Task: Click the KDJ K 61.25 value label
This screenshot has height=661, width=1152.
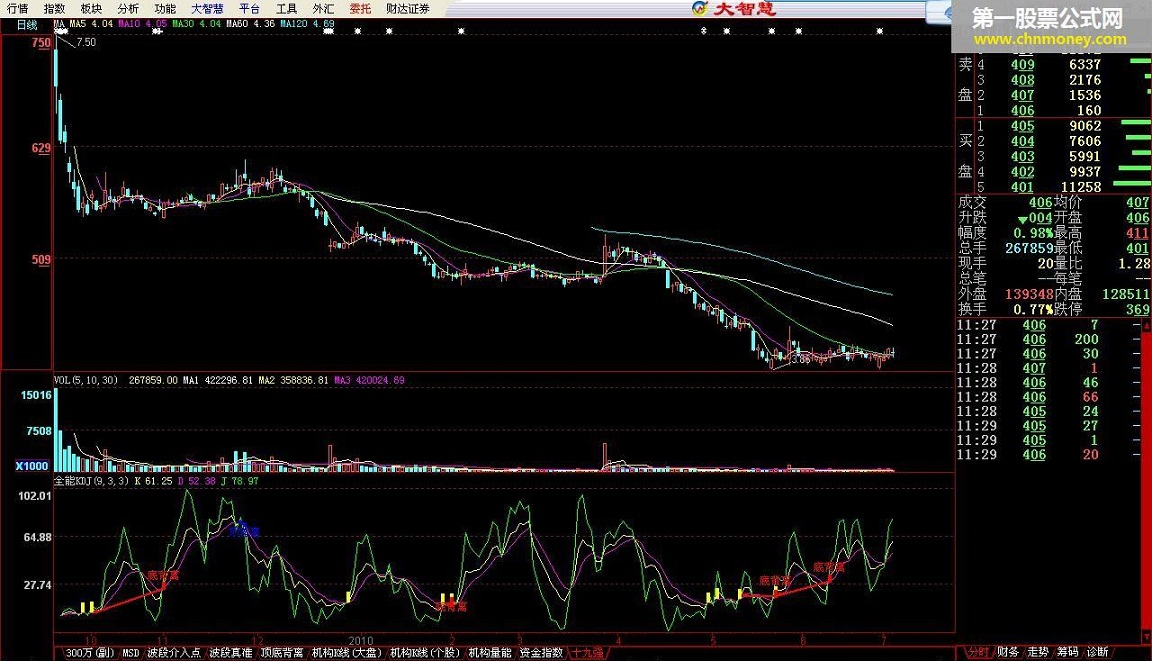Action: (153, 481)
